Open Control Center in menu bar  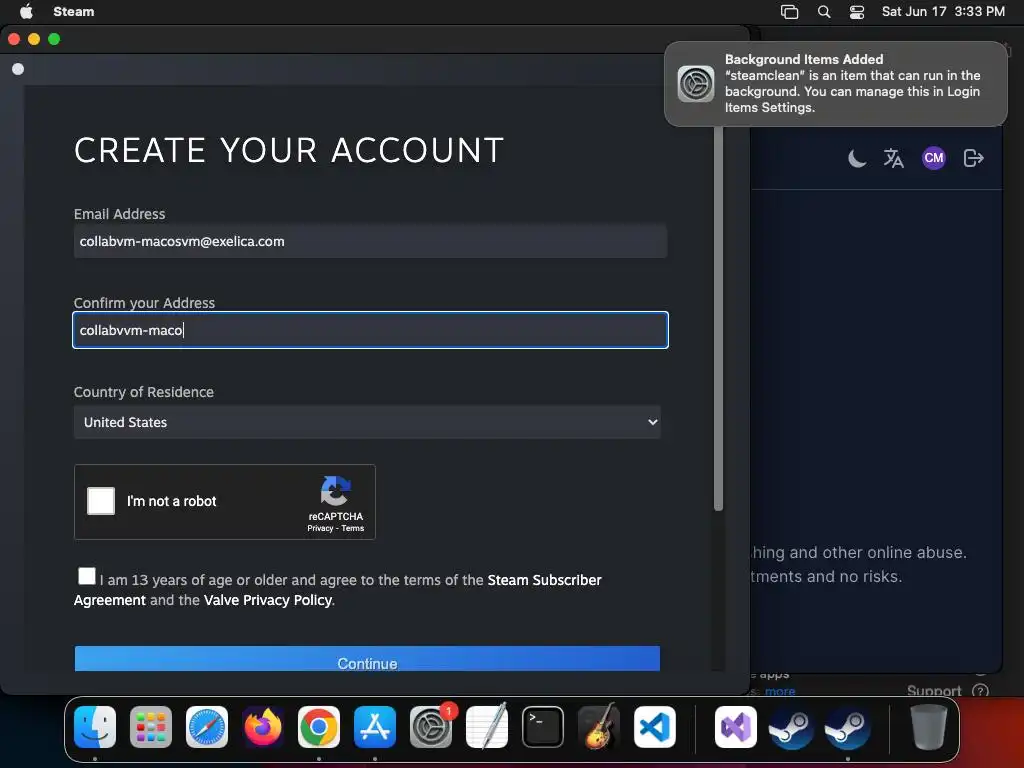pyautogui.click(x=857, y=12)
